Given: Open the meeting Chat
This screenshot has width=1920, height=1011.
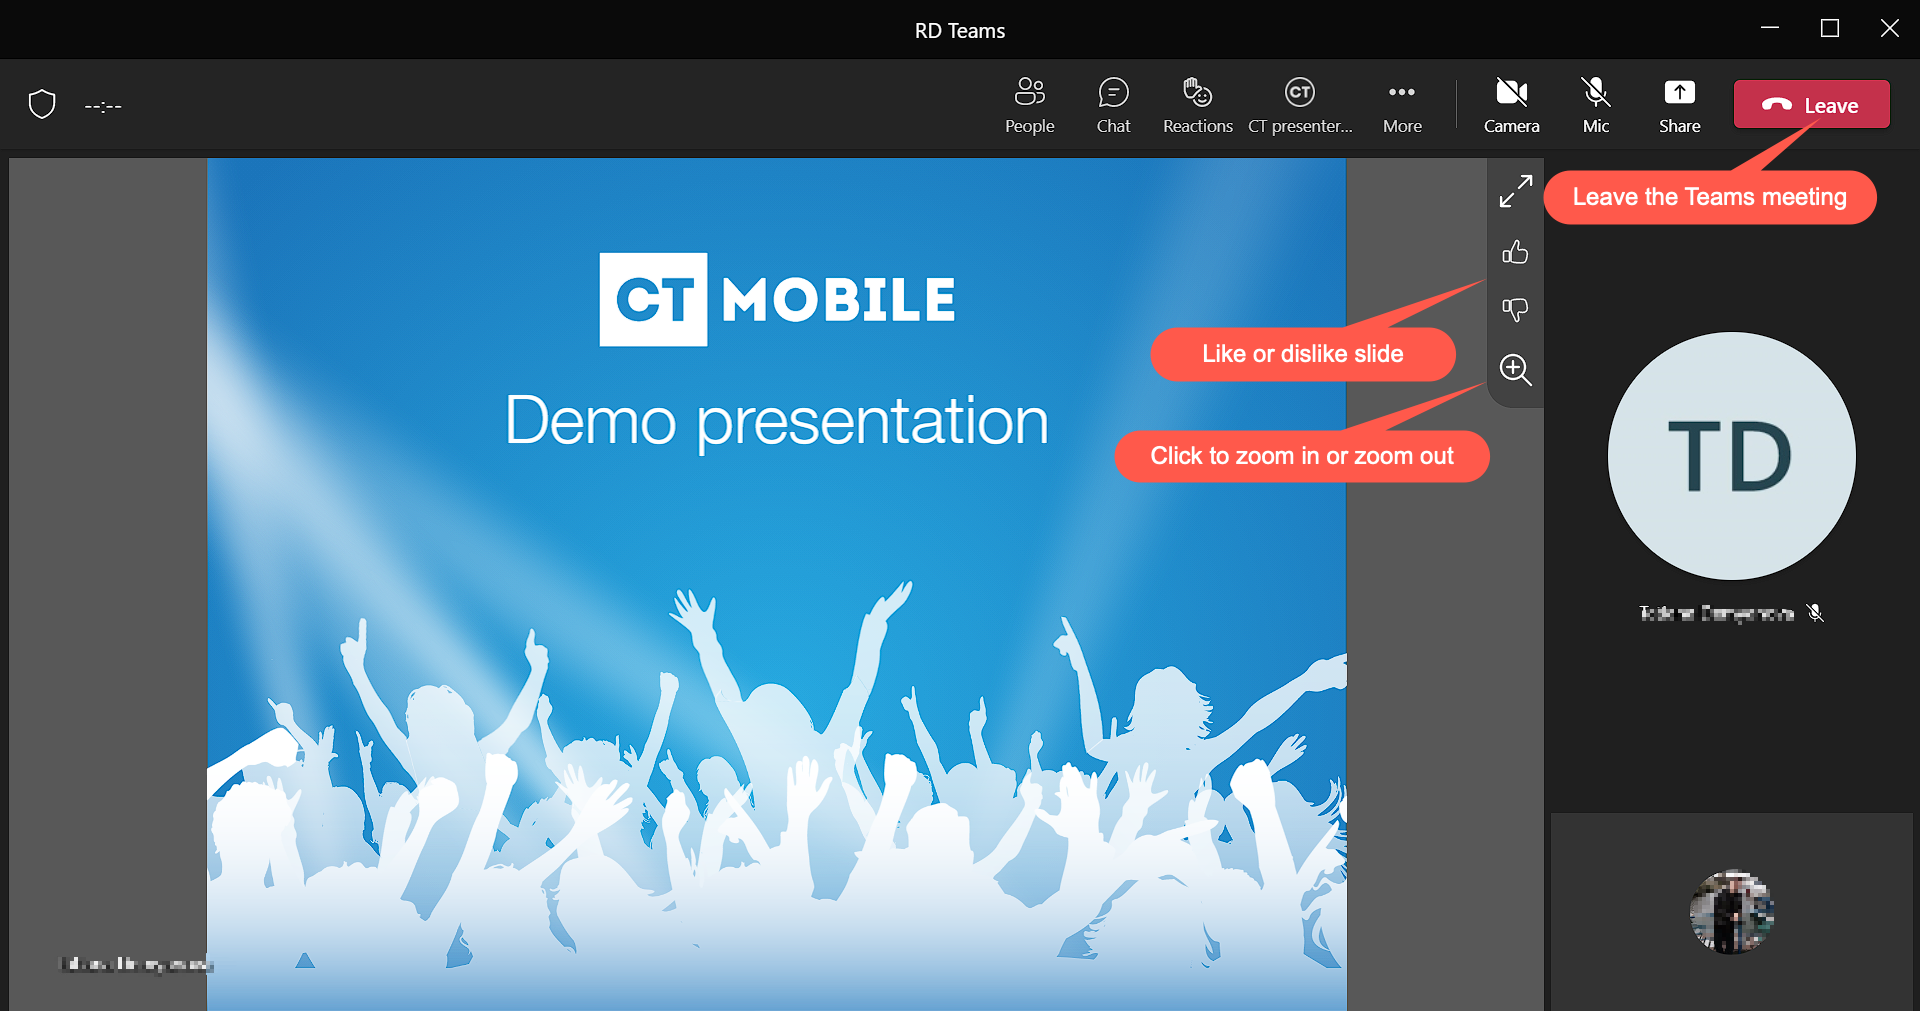Looking at the screenshot, I should coord(1113,104).
